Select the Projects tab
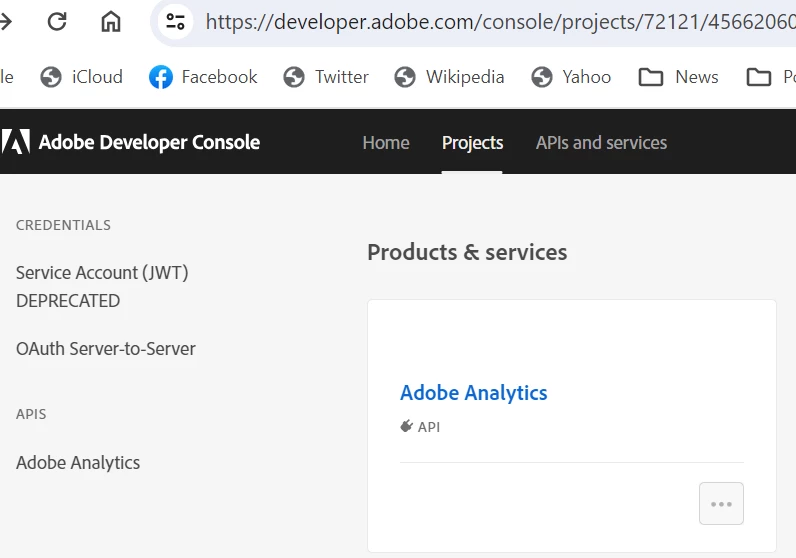Image resolution: width=796 pixels, height=558 pixels. 472,143
